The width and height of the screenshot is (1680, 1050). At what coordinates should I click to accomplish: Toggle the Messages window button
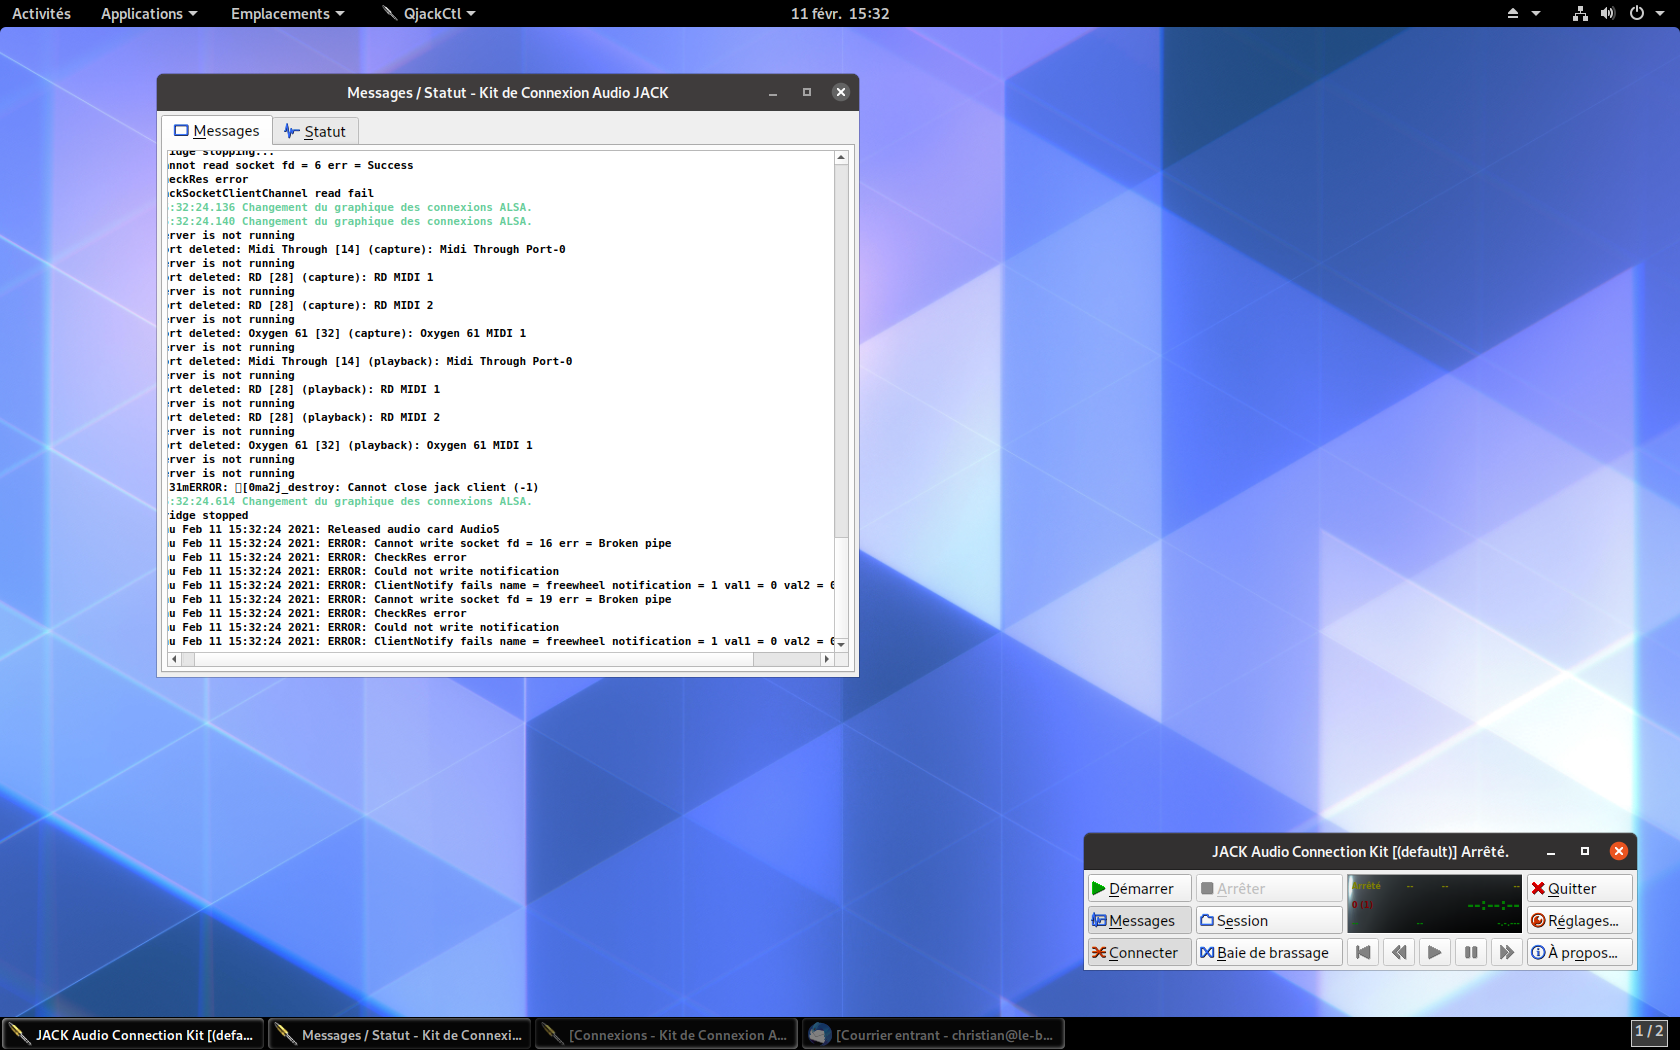tap(1139, 921)
